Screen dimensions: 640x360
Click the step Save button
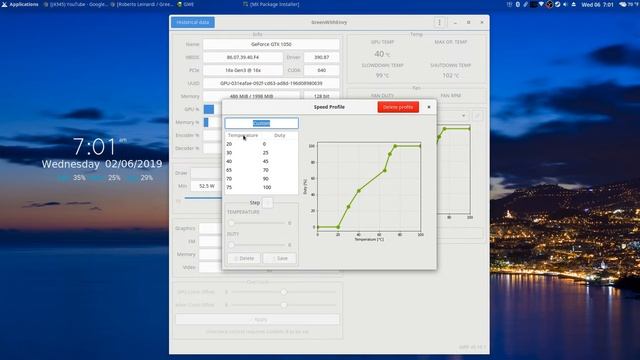pos(280,258)
